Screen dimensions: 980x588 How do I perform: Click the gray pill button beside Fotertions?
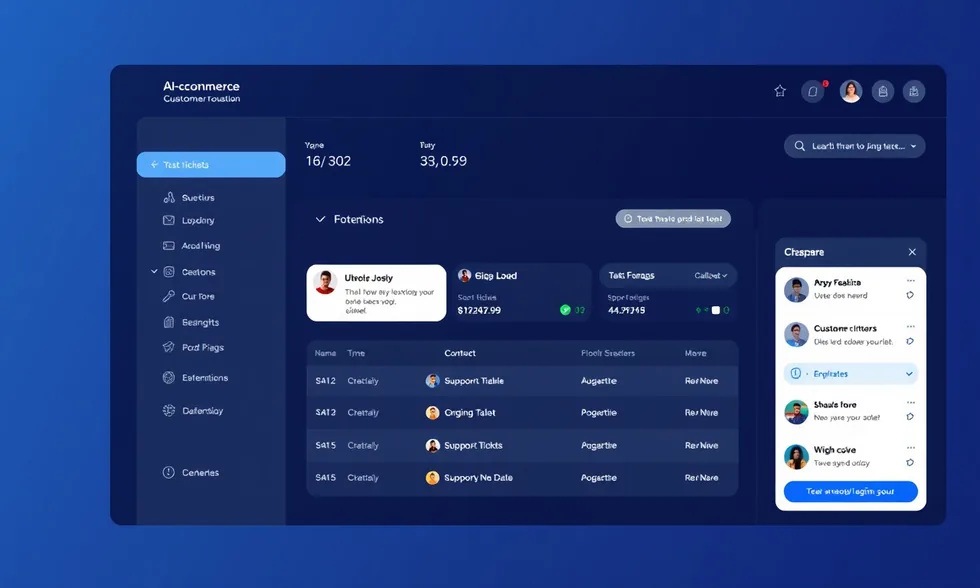pos(673,218)
